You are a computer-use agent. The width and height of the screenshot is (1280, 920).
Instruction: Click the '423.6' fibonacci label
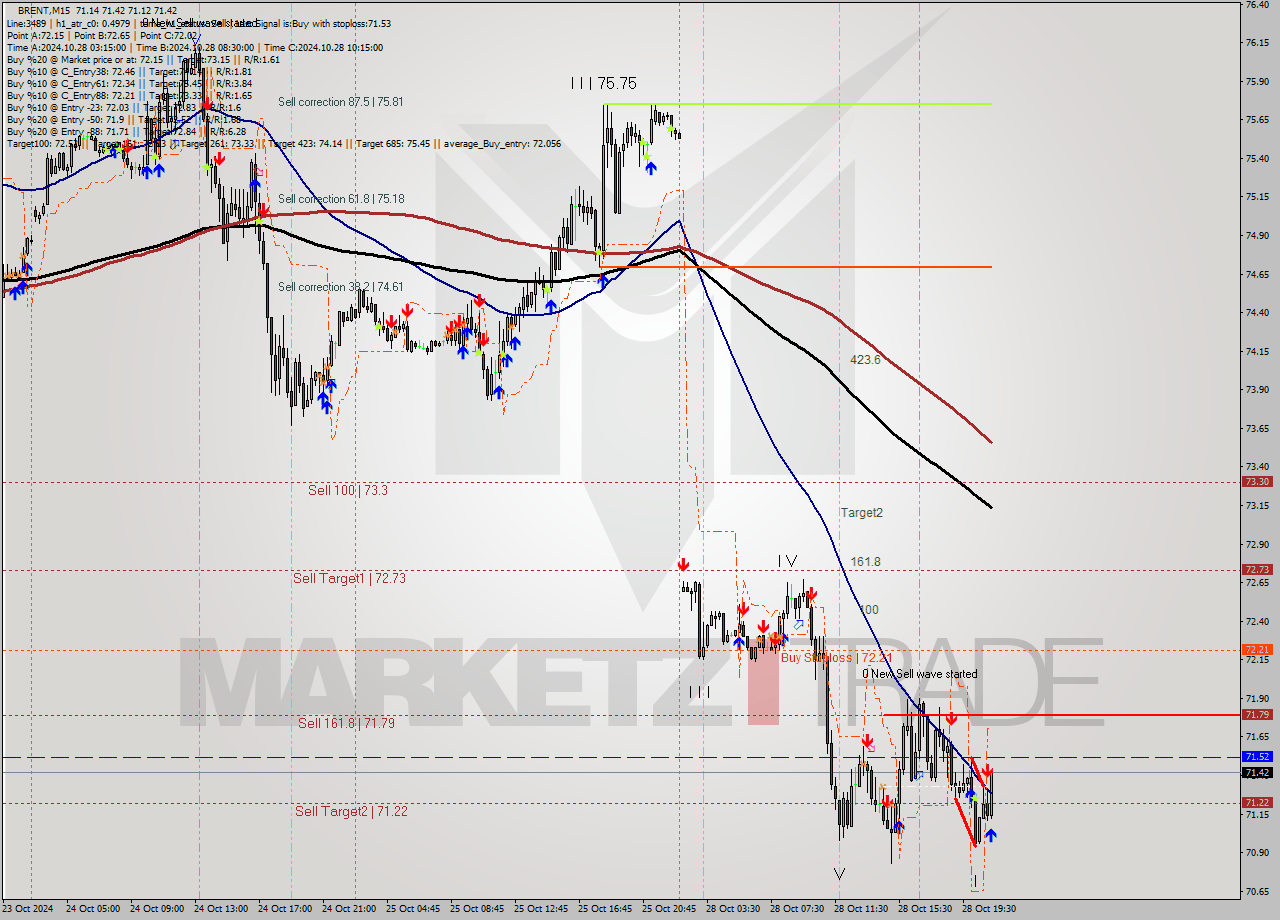865,360
